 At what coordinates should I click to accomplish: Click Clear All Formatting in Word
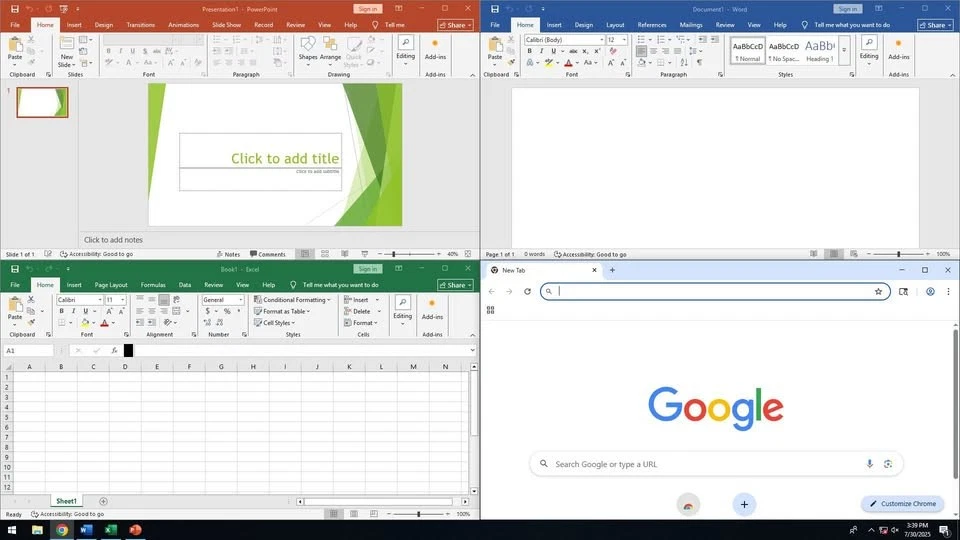coord(613,51)
